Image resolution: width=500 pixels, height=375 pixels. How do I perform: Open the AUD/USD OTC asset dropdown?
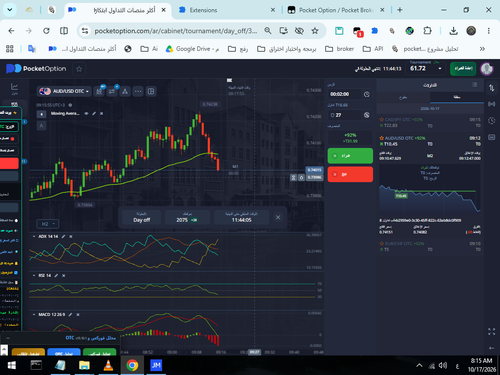coord(64,91)
